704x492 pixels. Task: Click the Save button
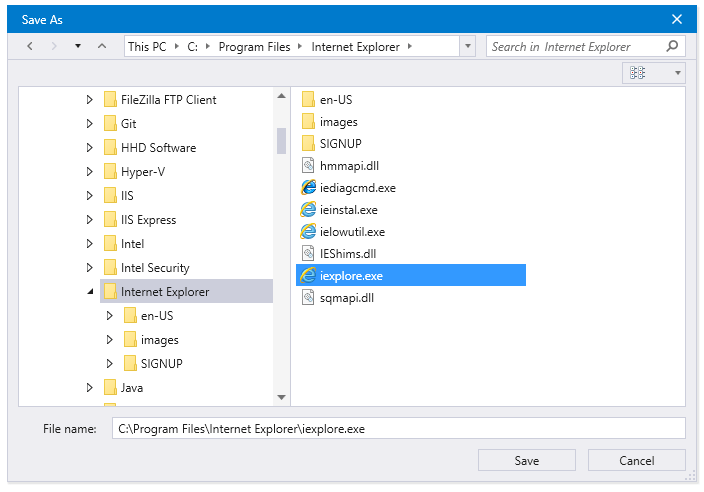click(527, 460)
